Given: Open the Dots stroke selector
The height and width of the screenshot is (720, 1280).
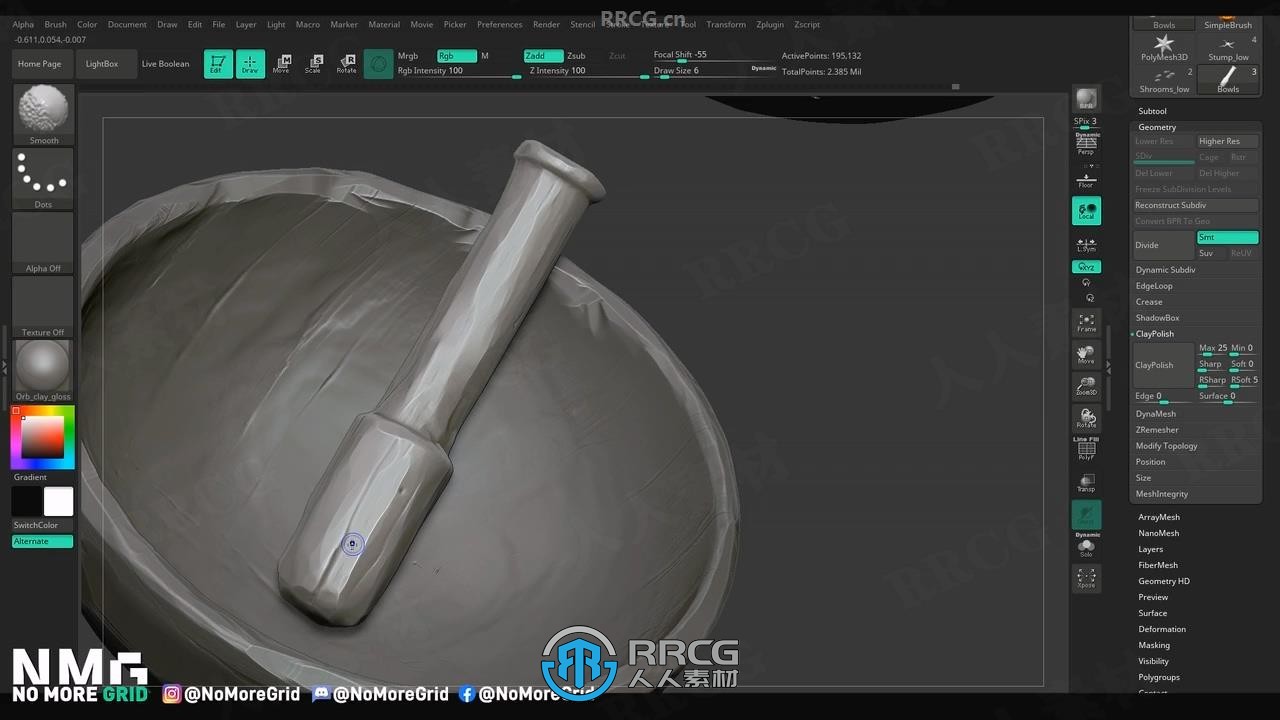Looking at the screenshot, I should 43,179.
